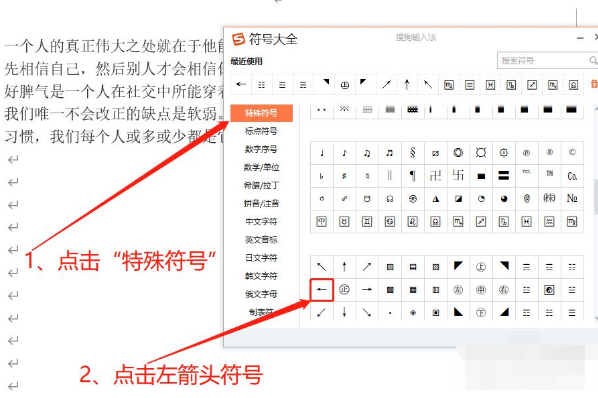Insert the beamed notes ♫ symbol

click(367, 153)
